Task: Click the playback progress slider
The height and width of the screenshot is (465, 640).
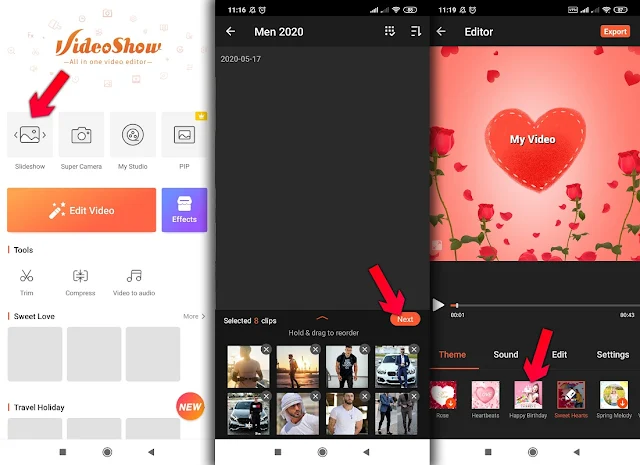Action: 545,305
